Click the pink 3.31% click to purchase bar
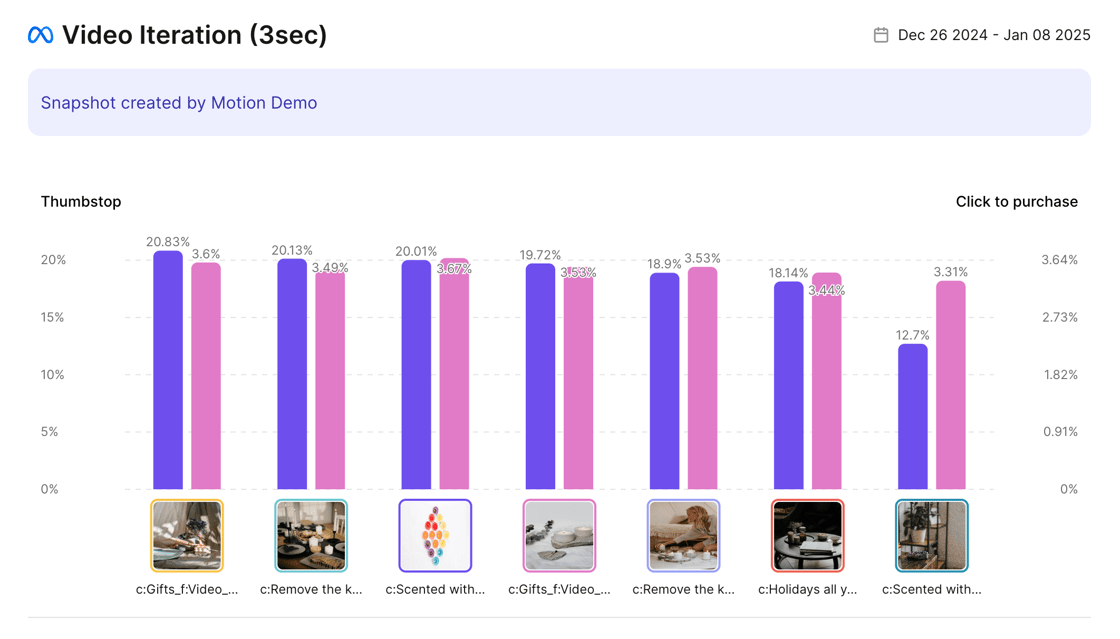Screen dimensions: 1120x639 click(x=951, y=385)
